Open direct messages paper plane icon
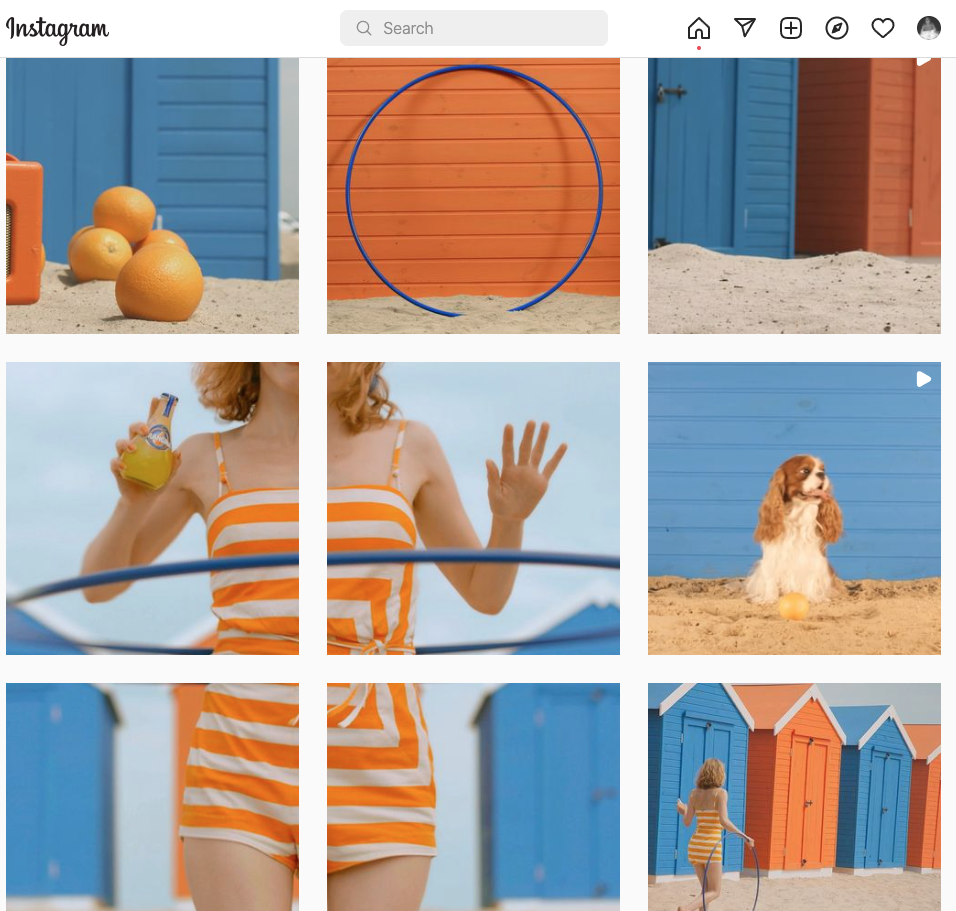Viewport: 956px width, 911px height. click(x=745, y=27)
